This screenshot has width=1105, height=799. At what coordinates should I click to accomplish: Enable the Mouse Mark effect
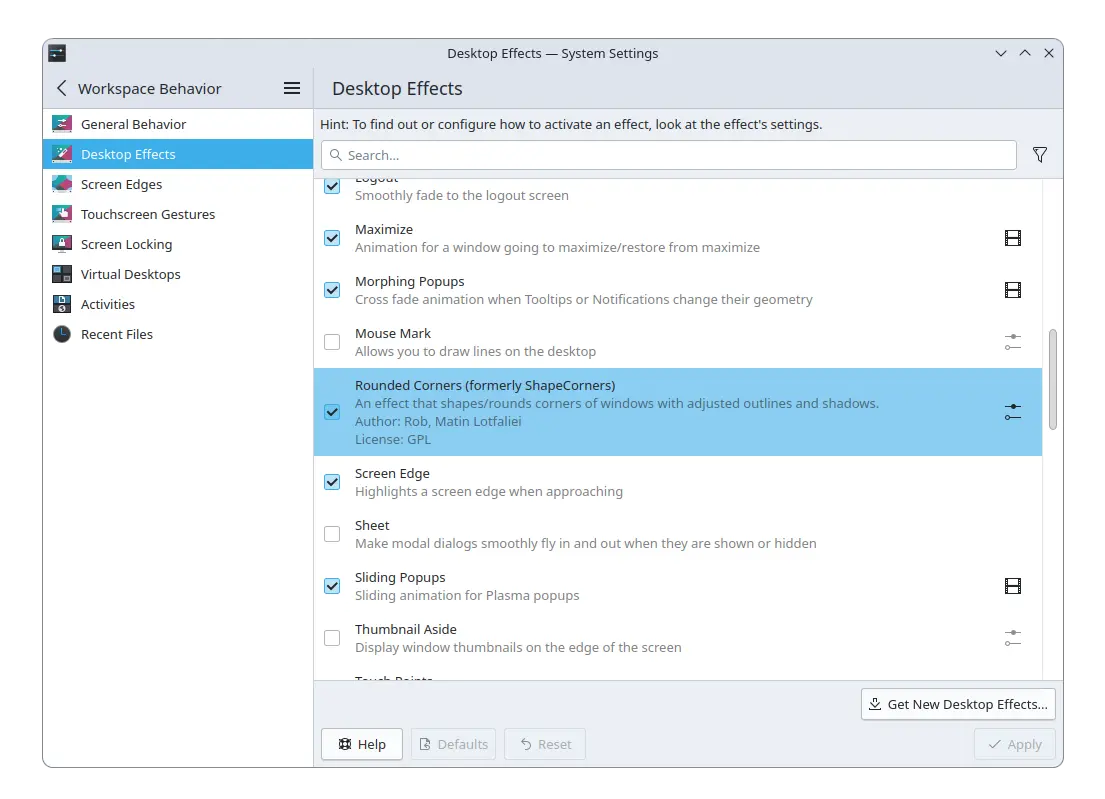(x=332, y=342)
